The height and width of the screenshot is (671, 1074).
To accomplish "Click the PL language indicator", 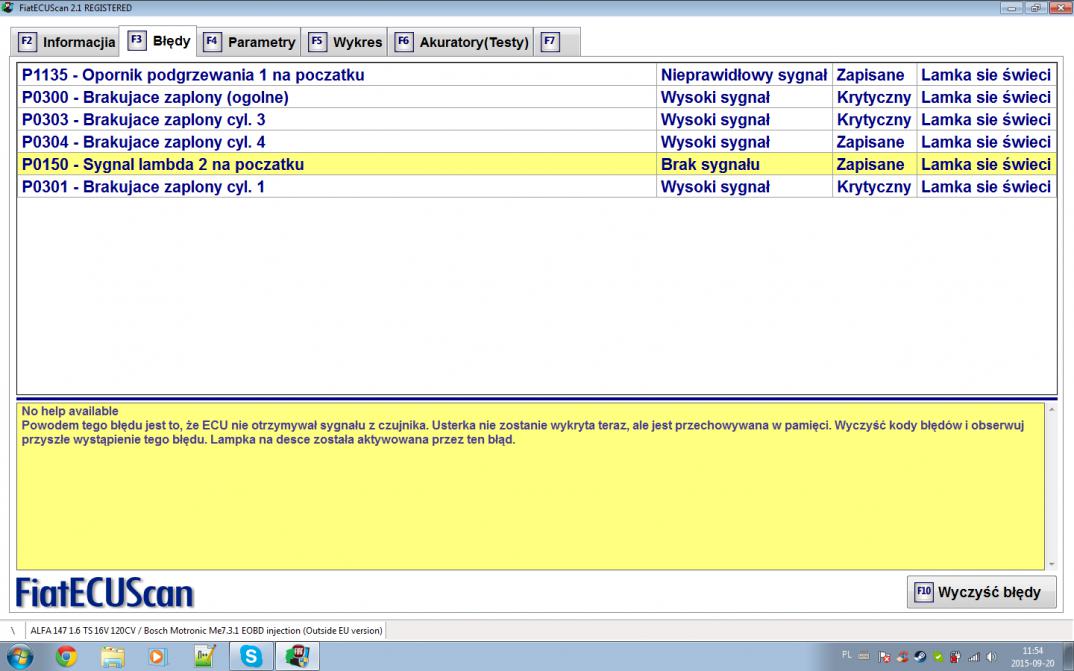I will coord(847,655).
